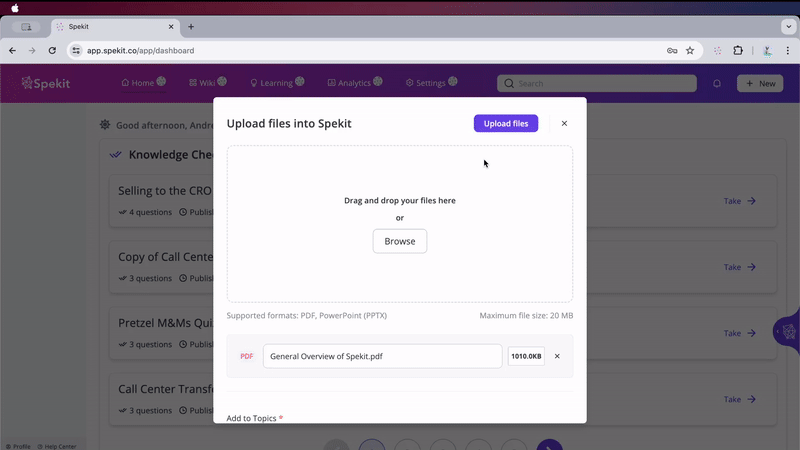Screen dimensions: 800x450
Task: Click the tab group icon left of Spekit tab
Action: tap(26, 27)
